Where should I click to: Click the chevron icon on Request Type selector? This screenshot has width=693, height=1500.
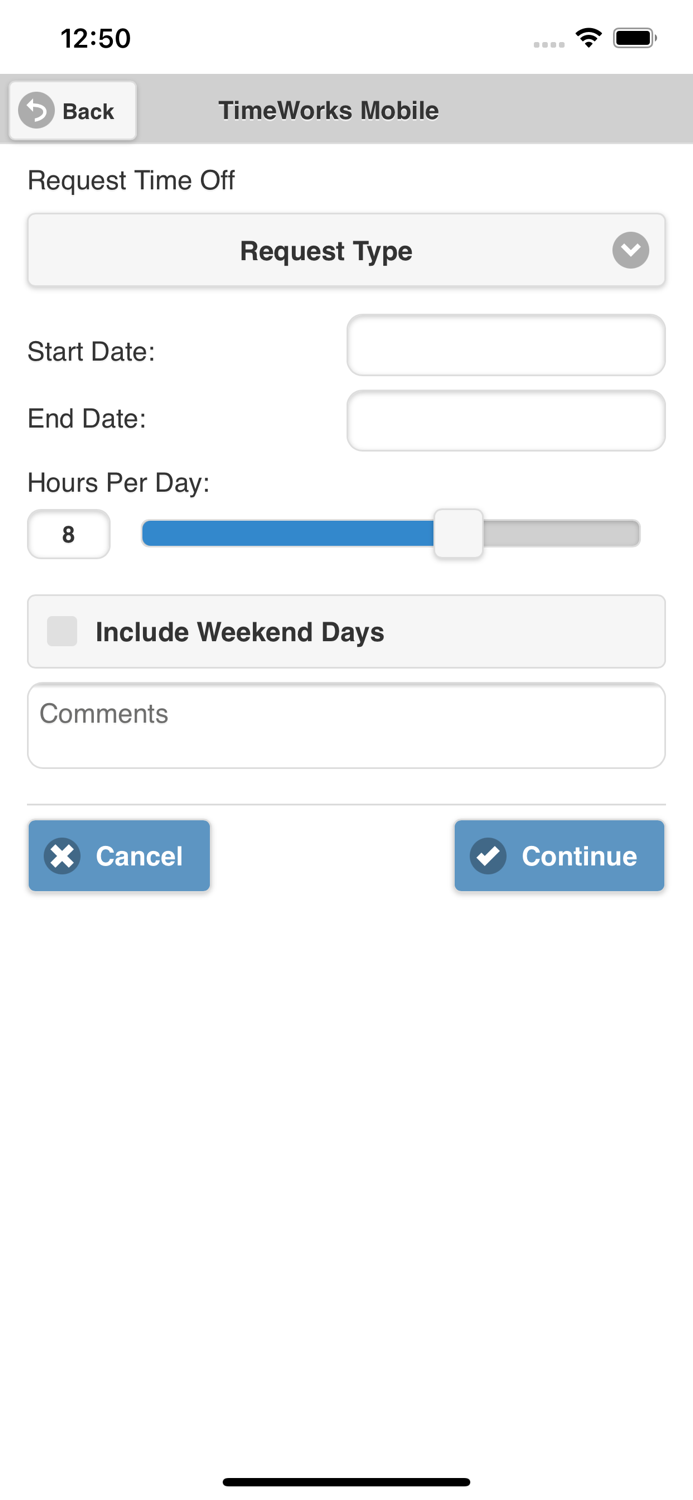(x=630, y=250)
